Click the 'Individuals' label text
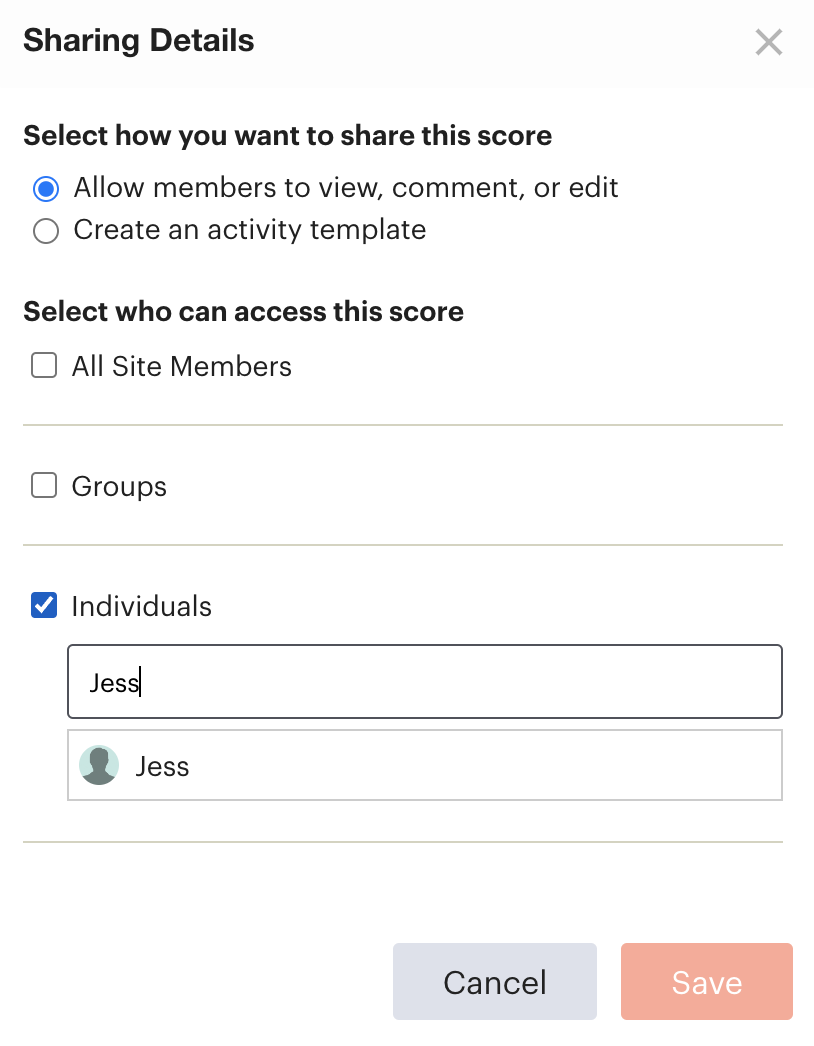 click(141, 606)
